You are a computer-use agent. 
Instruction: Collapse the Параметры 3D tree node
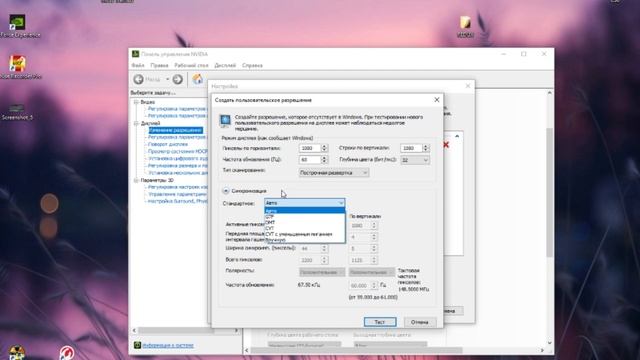[x=136, y=180]
